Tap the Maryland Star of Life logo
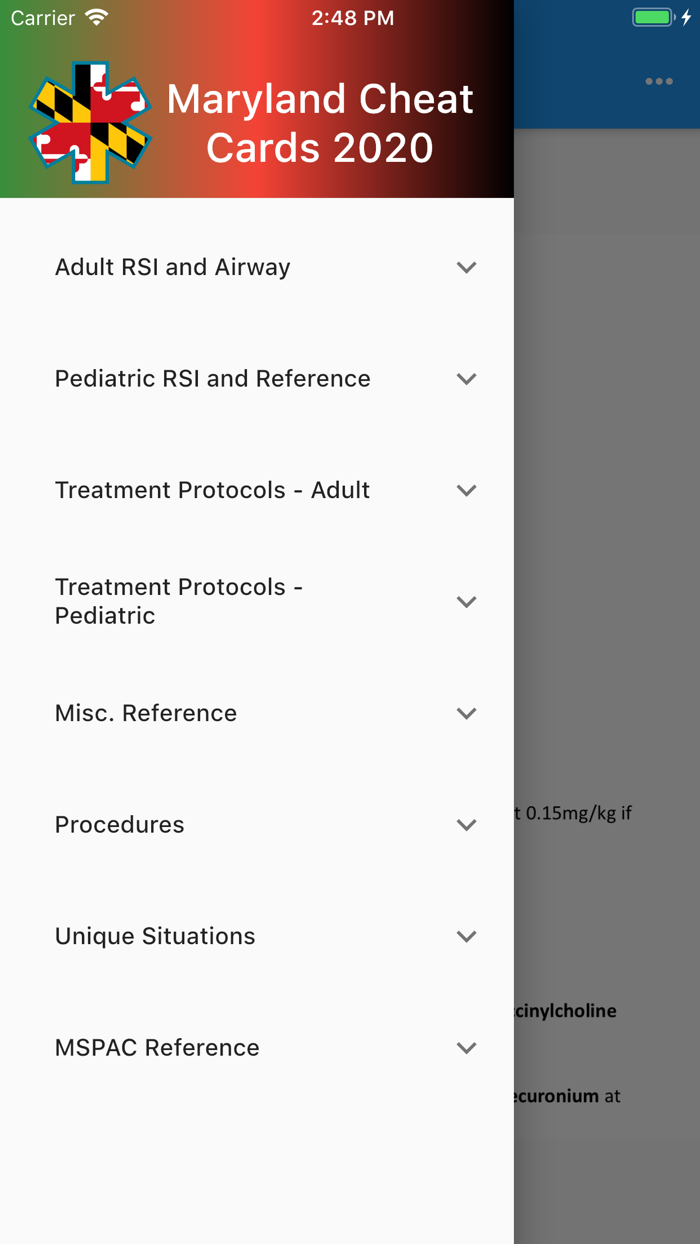700x1244 pixels. 88,120
